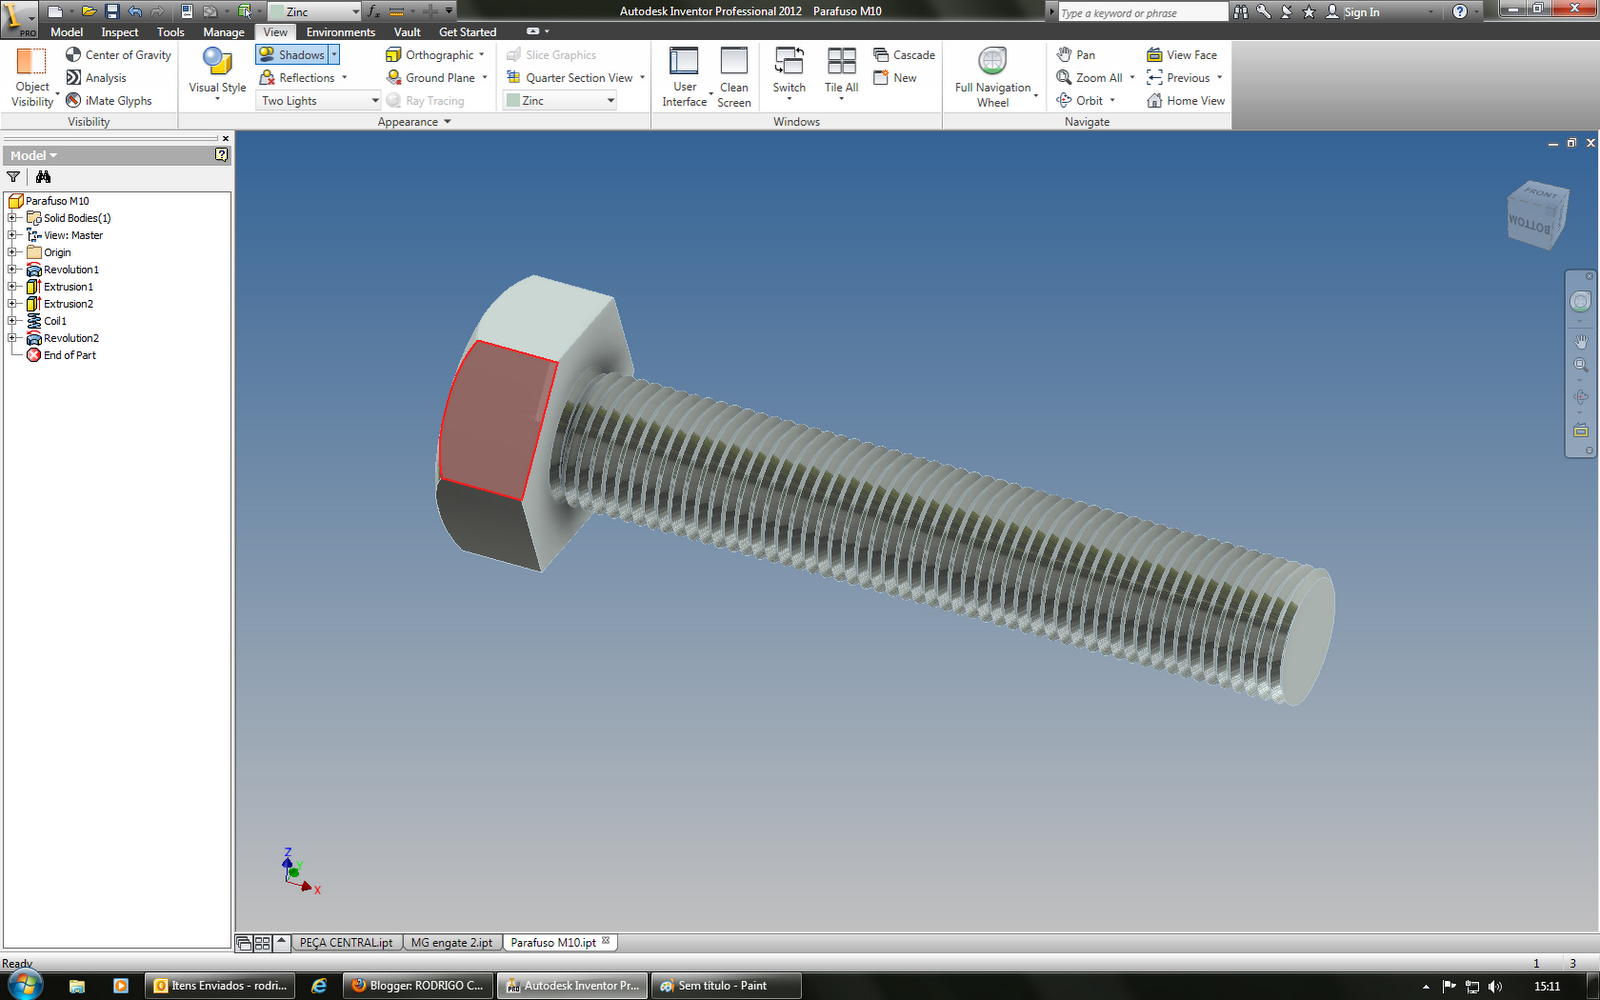Screen dimensions: 1600x1000
Task: Click the Sign In link
Action: [x=1360, y=12]
